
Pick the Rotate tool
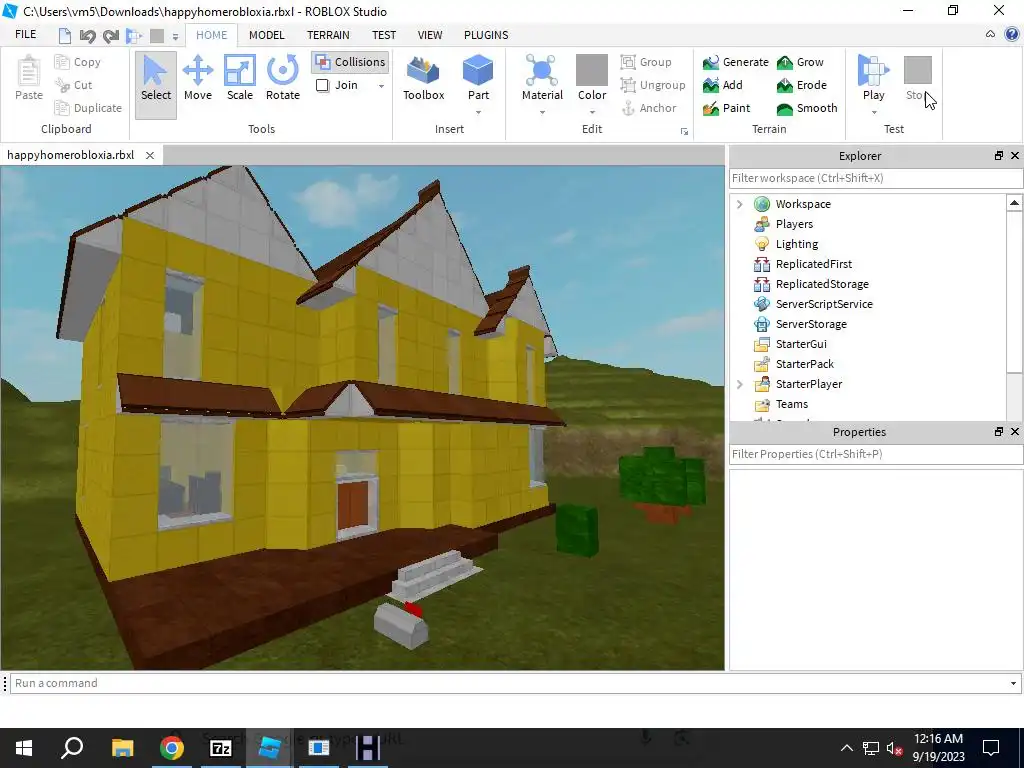[x=283, y=78]
